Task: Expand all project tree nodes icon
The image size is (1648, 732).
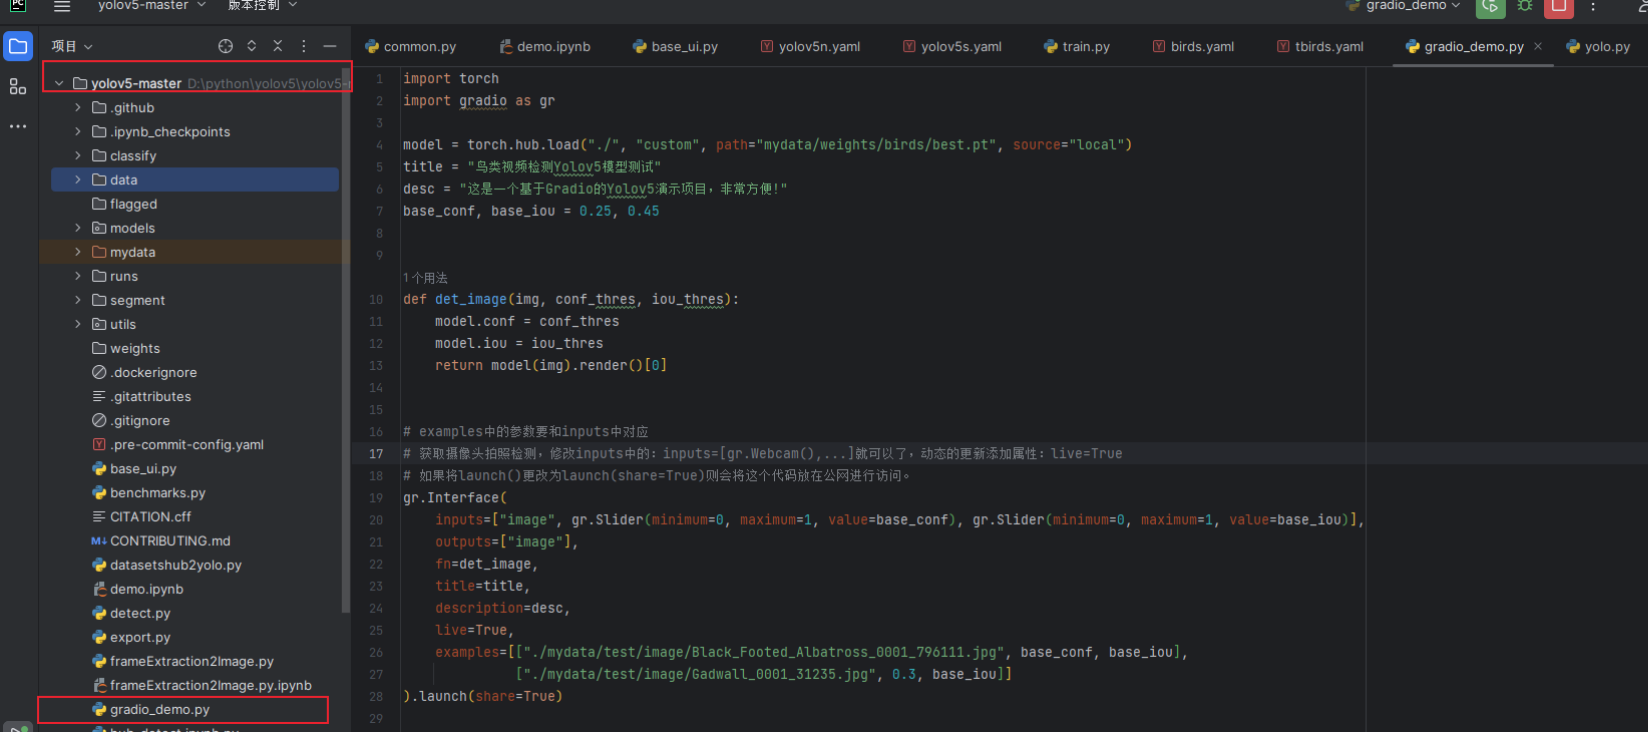Action: tap(252, 46)
